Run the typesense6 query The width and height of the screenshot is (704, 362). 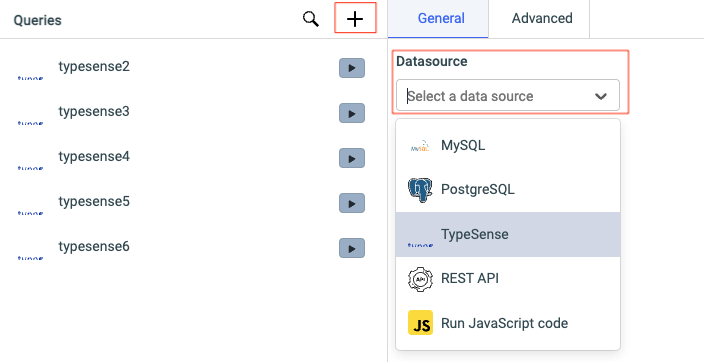[x=352, y=248]
